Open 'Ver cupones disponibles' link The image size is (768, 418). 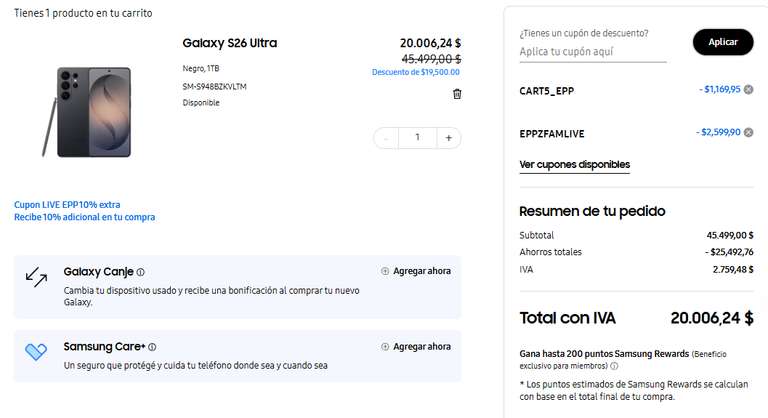pyautogui.click(x=575, y=165)
